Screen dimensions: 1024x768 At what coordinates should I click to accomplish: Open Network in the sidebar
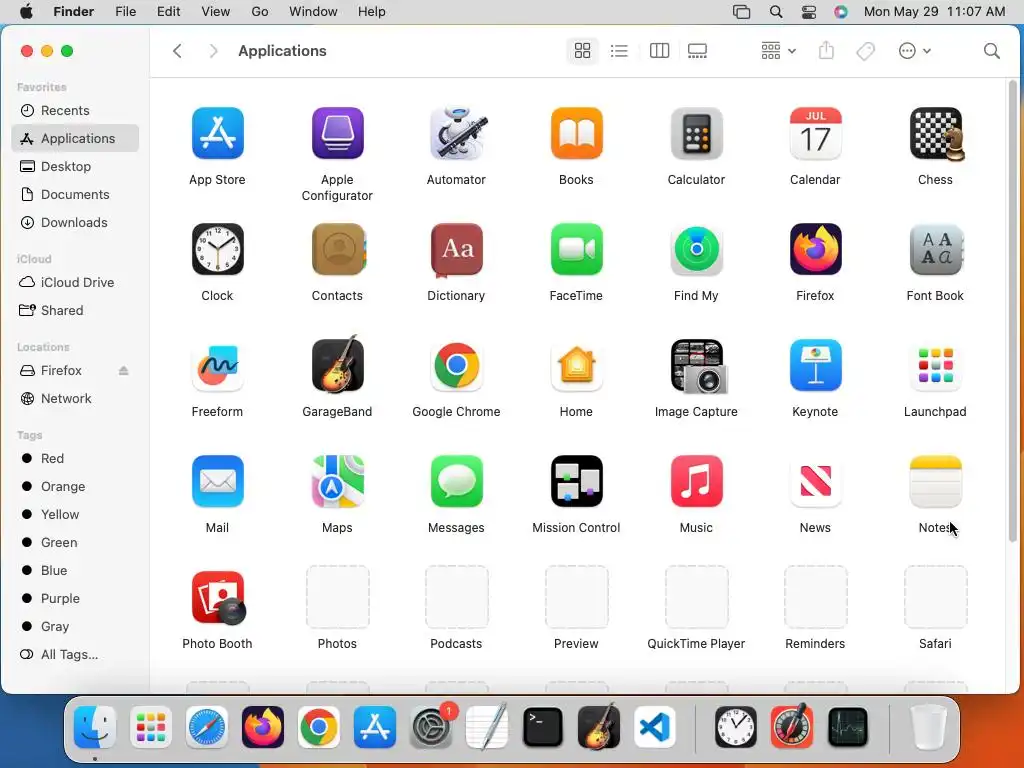click(x=75, y=398)
